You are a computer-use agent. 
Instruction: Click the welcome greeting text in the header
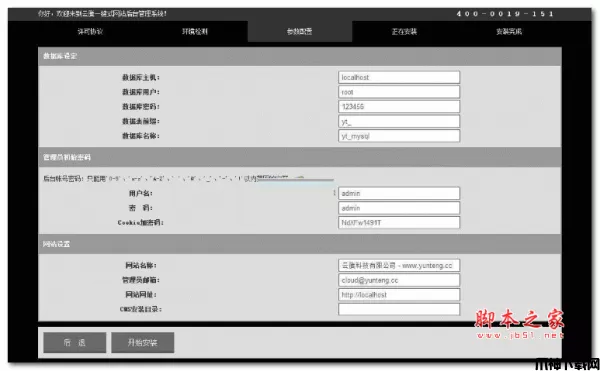pos(103,14)
